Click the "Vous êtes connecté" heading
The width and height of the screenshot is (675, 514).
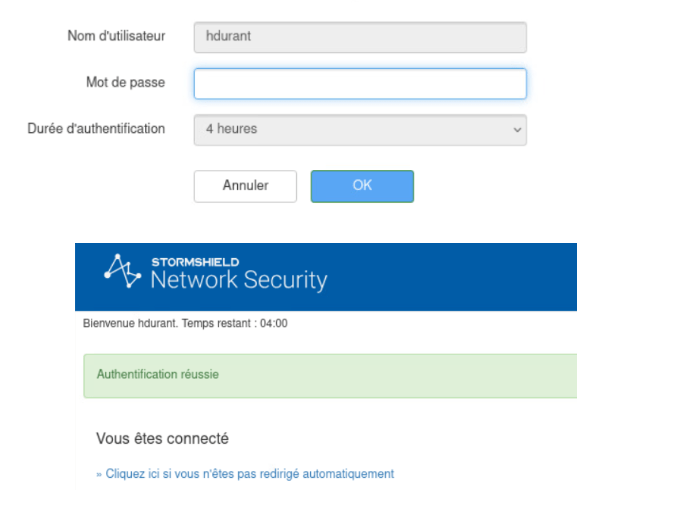coord(162,438)
